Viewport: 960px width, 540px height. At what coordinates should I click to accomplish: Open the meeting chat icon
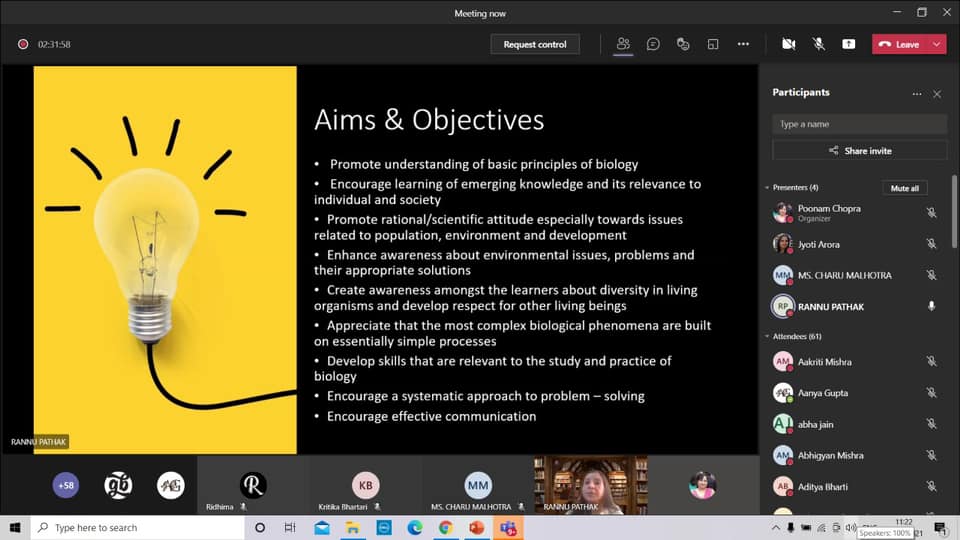pyautogui.click(x=653, y=44)
